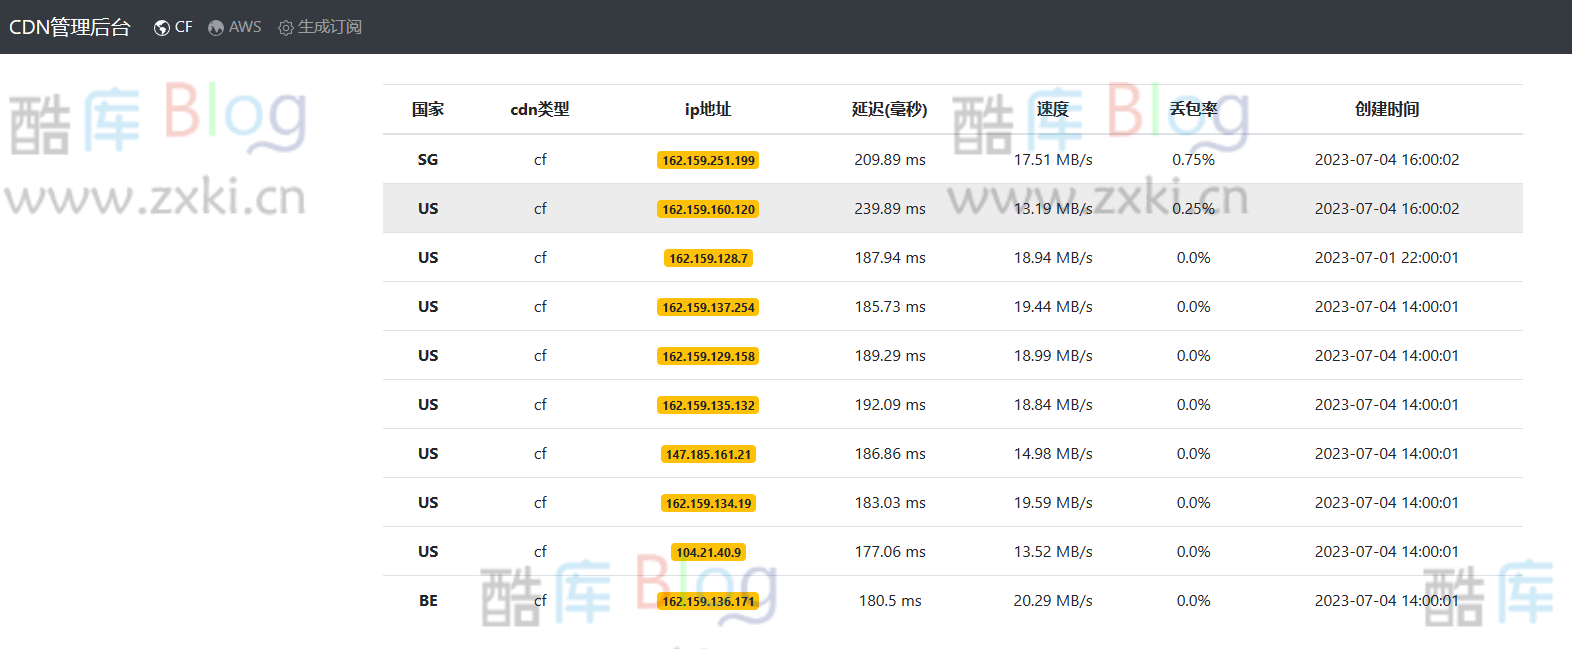Screen dimensions: 1572x649
Task: Click latency value 183.03 ms
Action: tap(890, 503)
